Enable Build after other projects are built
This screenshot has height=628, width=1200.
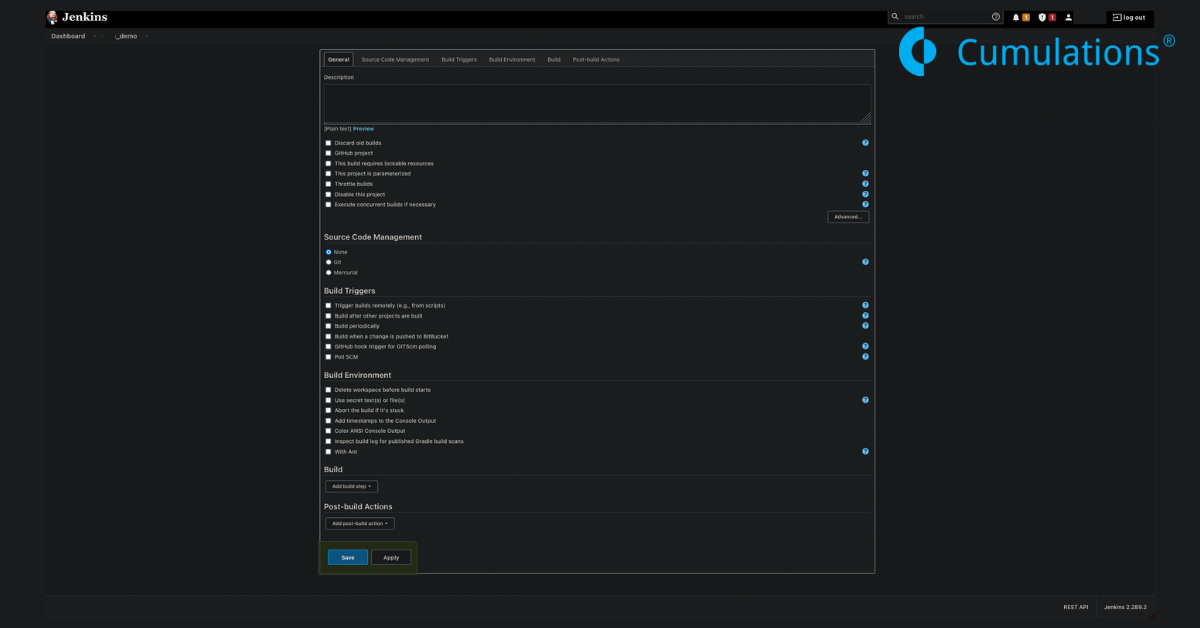point(328,316)
